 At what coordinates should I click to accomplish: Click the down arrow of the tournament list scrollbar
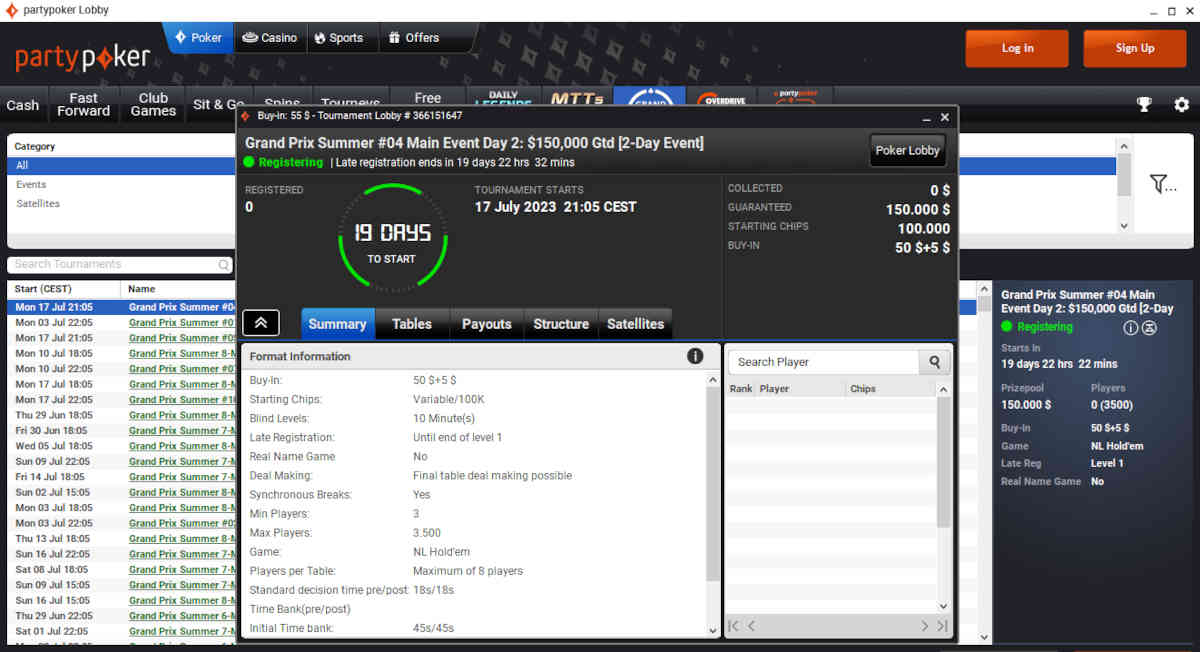coord(984,637)
